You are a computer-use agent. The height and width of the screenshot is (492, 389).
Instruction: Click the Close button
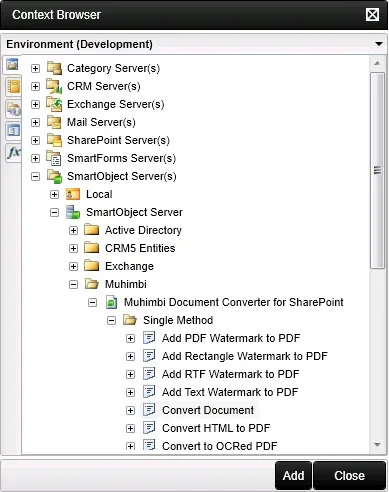click(x=349, y=475)
